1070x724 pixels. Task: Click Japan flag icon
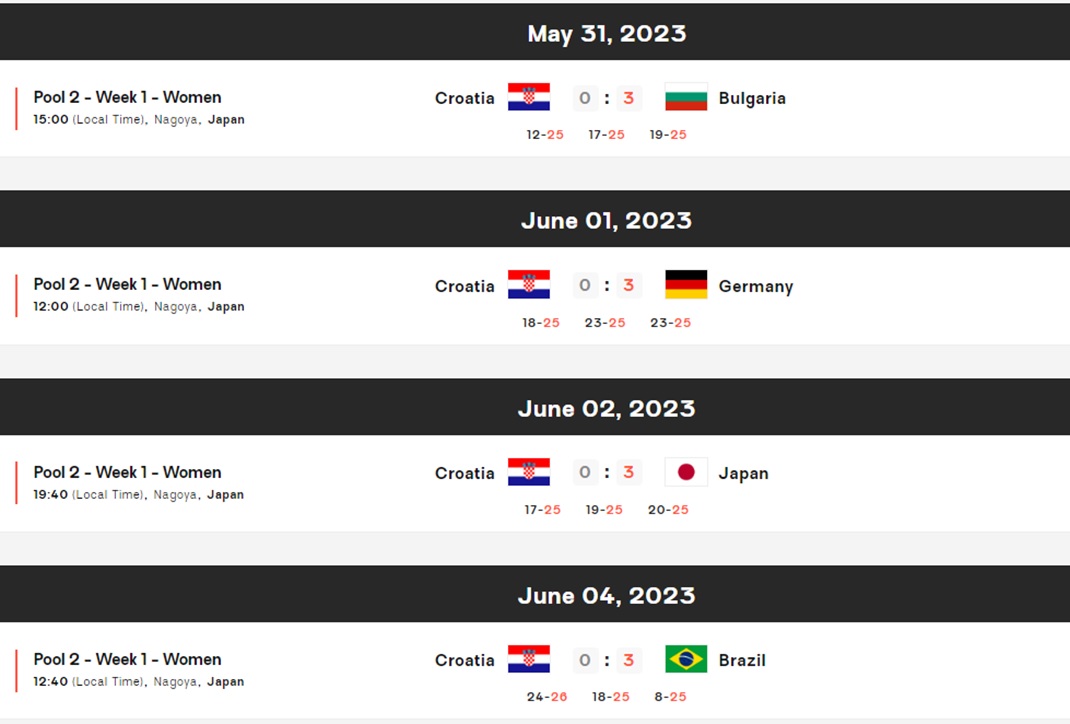686,472
